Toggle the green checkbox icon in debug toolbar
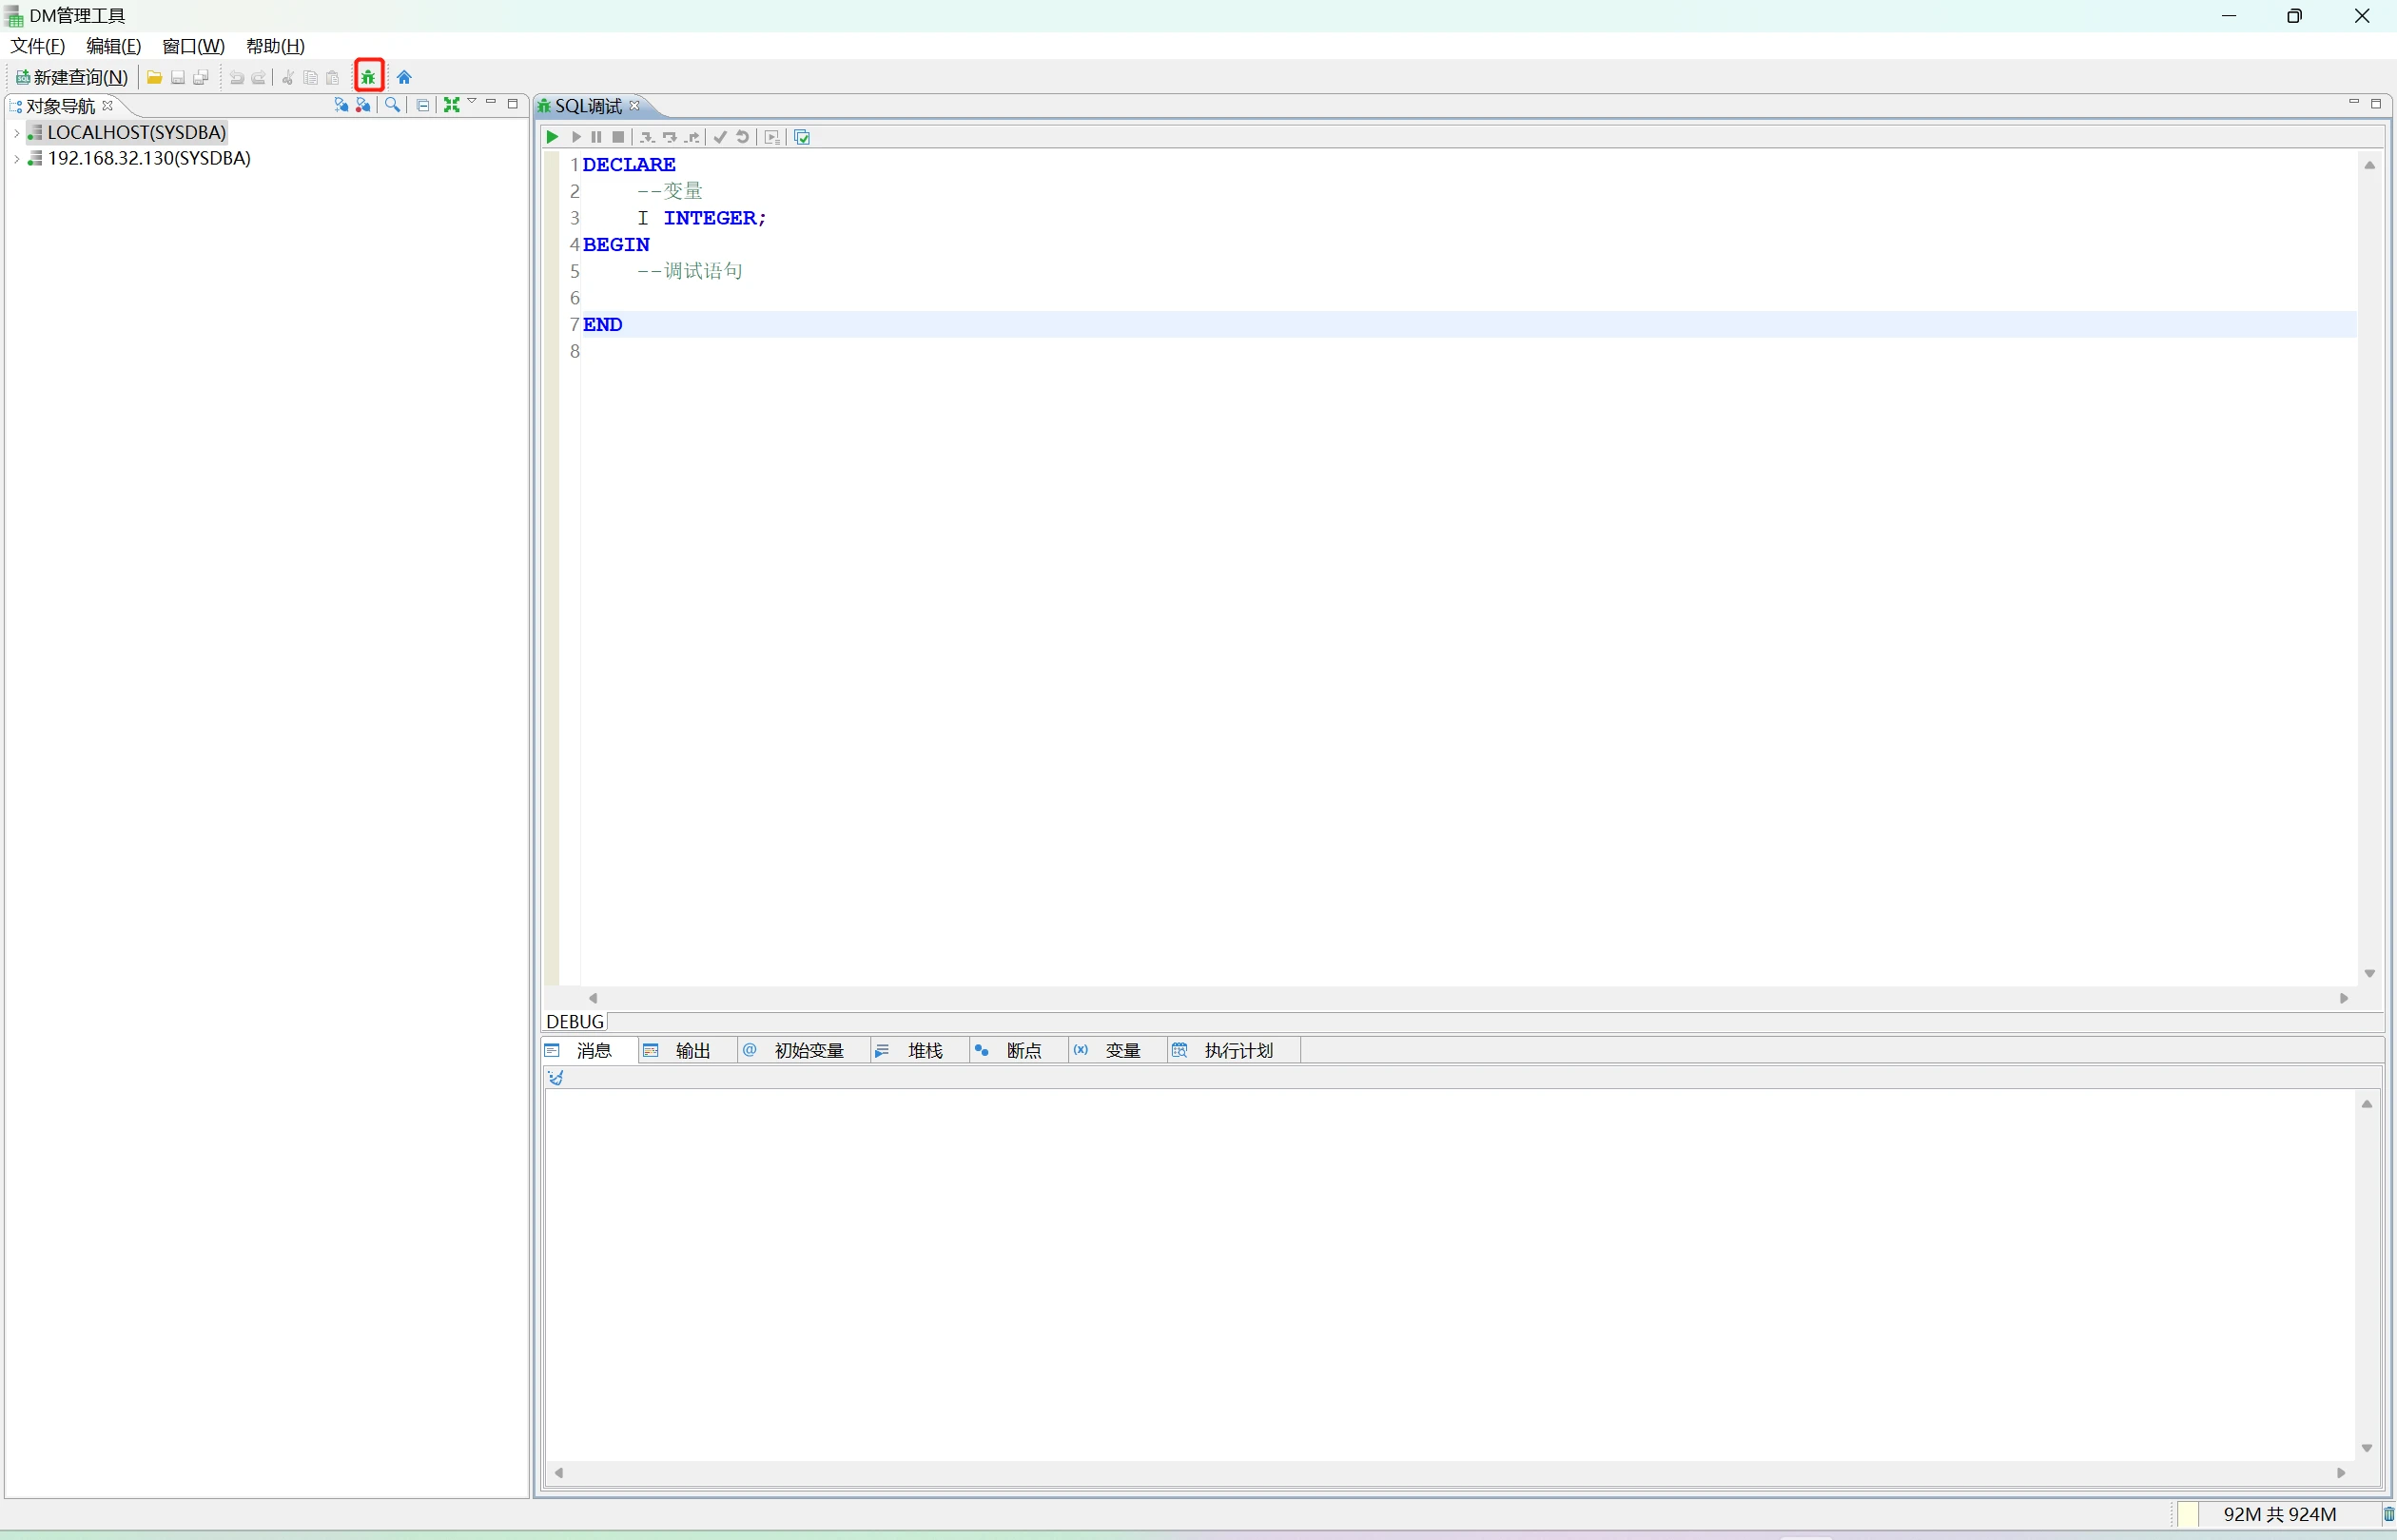This screenshot has height=1540, width=2397. click(802, 137)
